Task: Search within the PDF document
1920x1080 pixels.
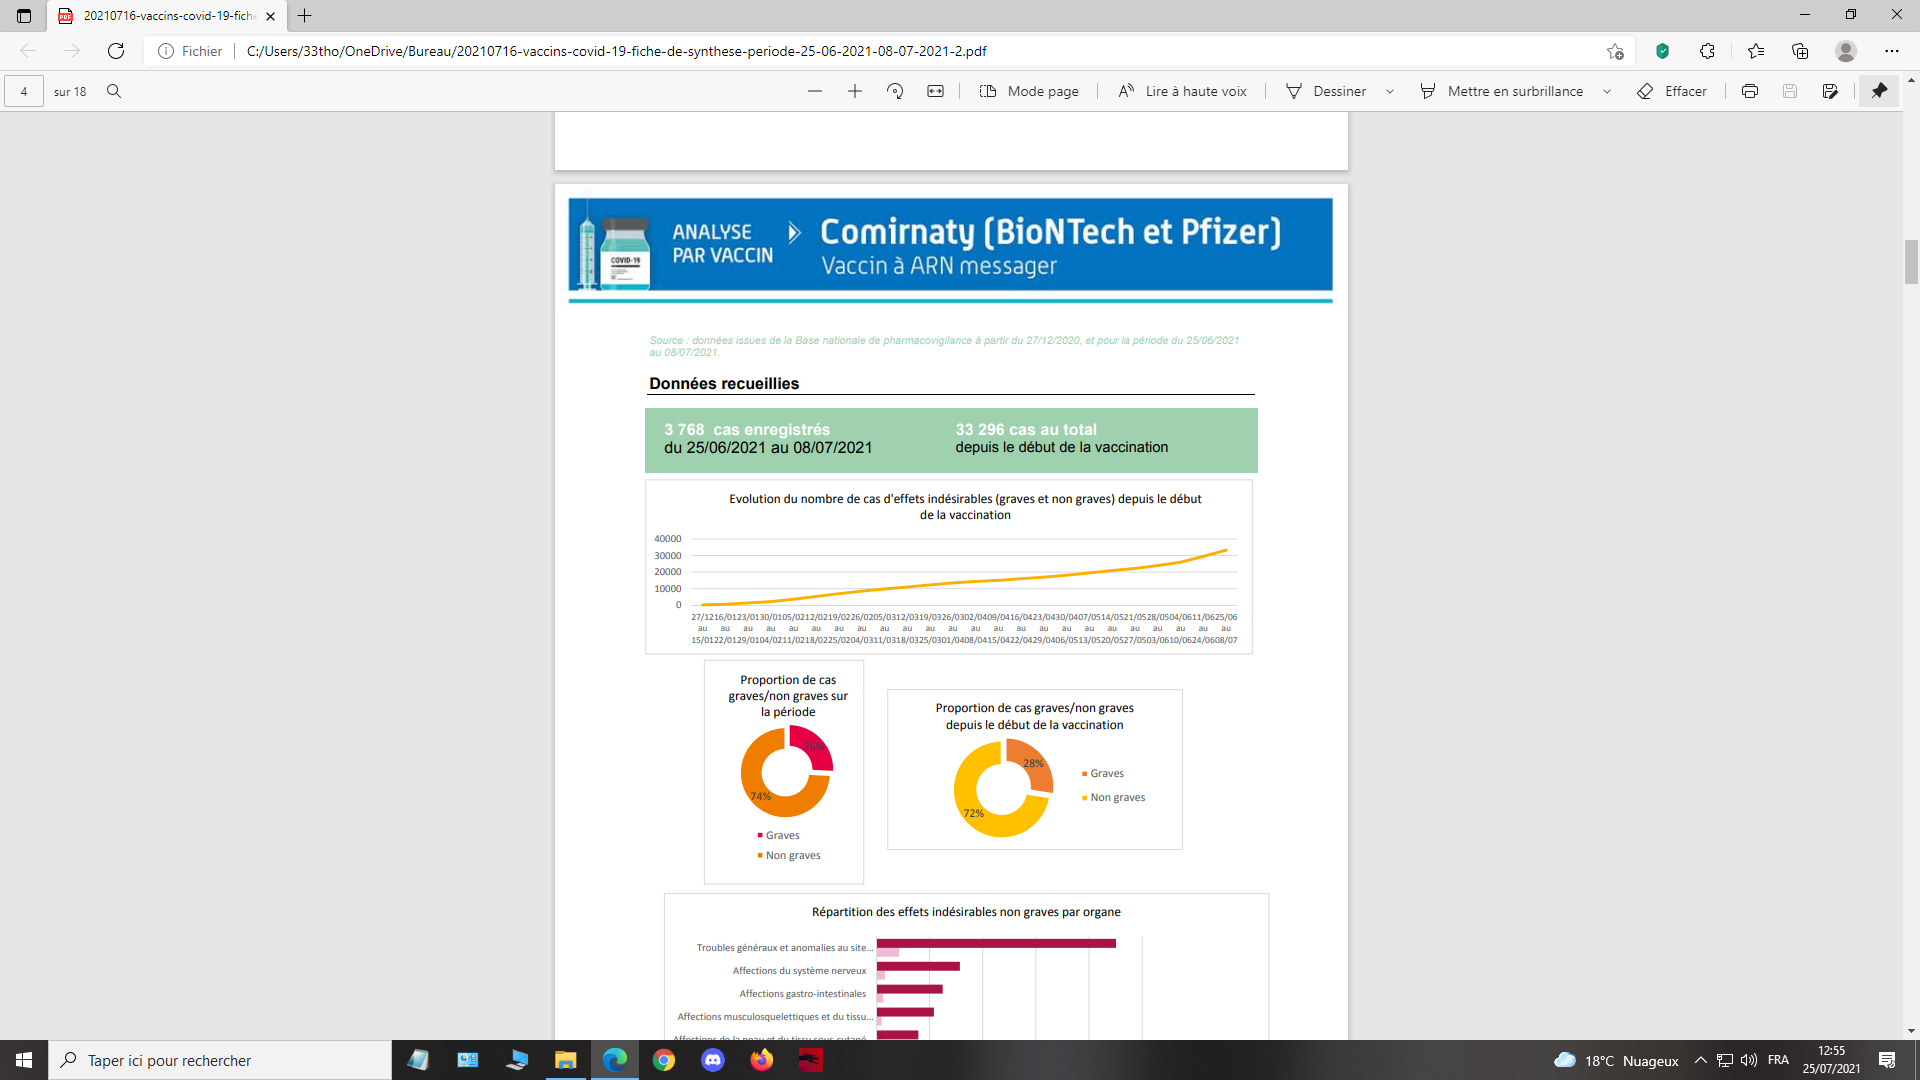Action: [x=114, y=91]
